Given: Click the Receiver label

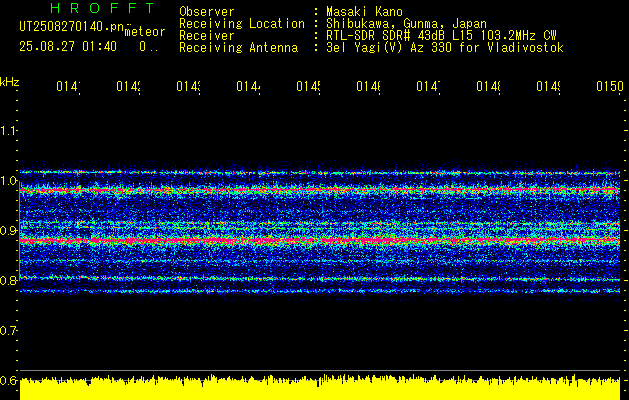Looking at the screenshot, I should 207,36.
